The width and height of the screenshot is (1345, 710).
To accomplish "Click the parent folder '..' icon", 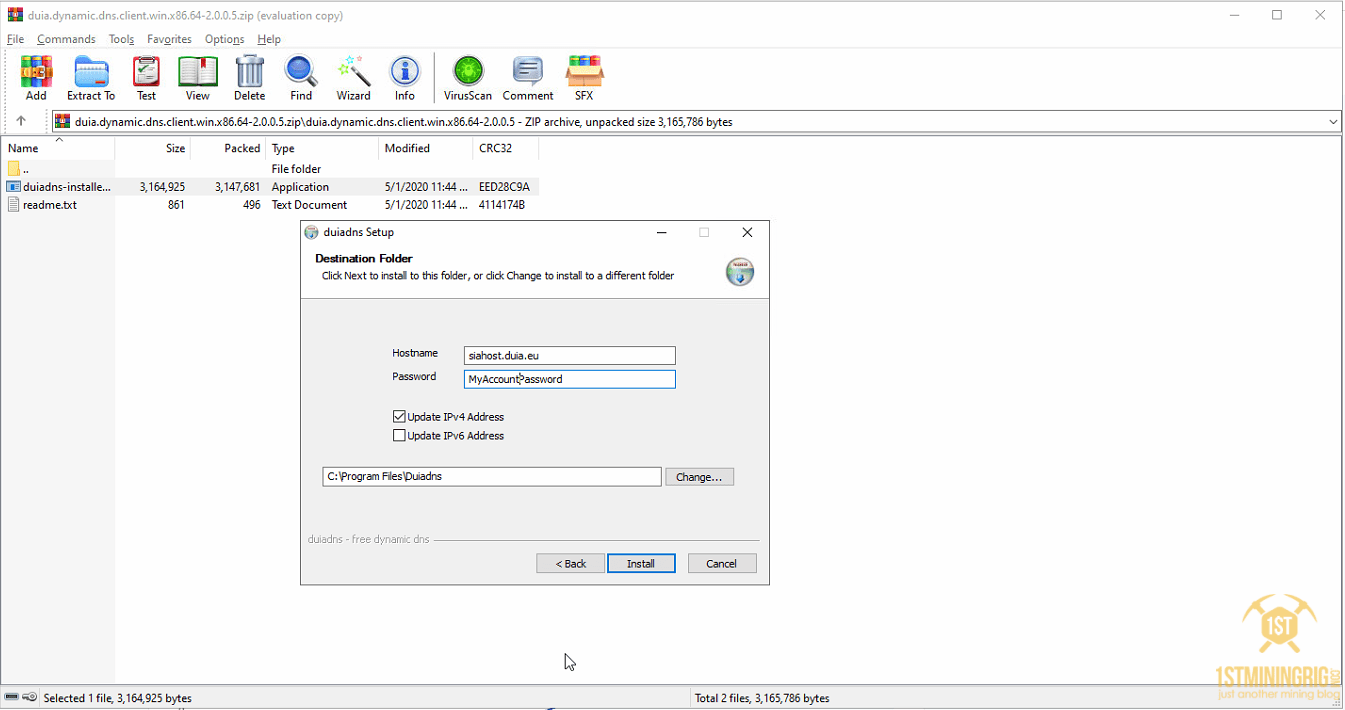I will coord(14,169).
